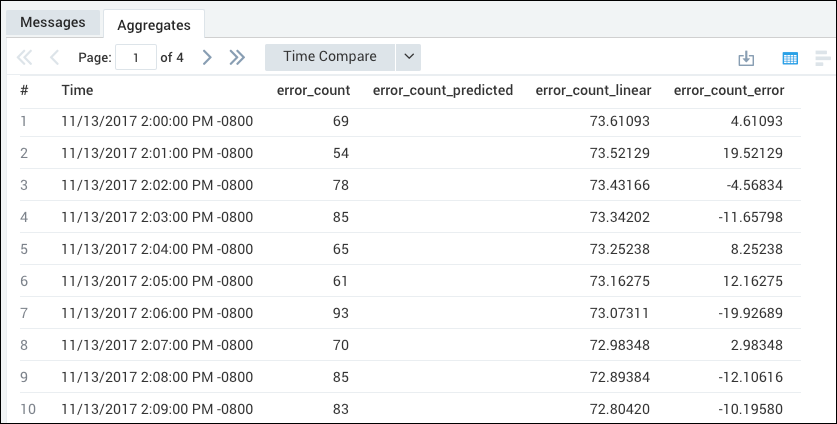The image size is (837, 424).
Task: Skip to the last page of results
Action: 237,58
